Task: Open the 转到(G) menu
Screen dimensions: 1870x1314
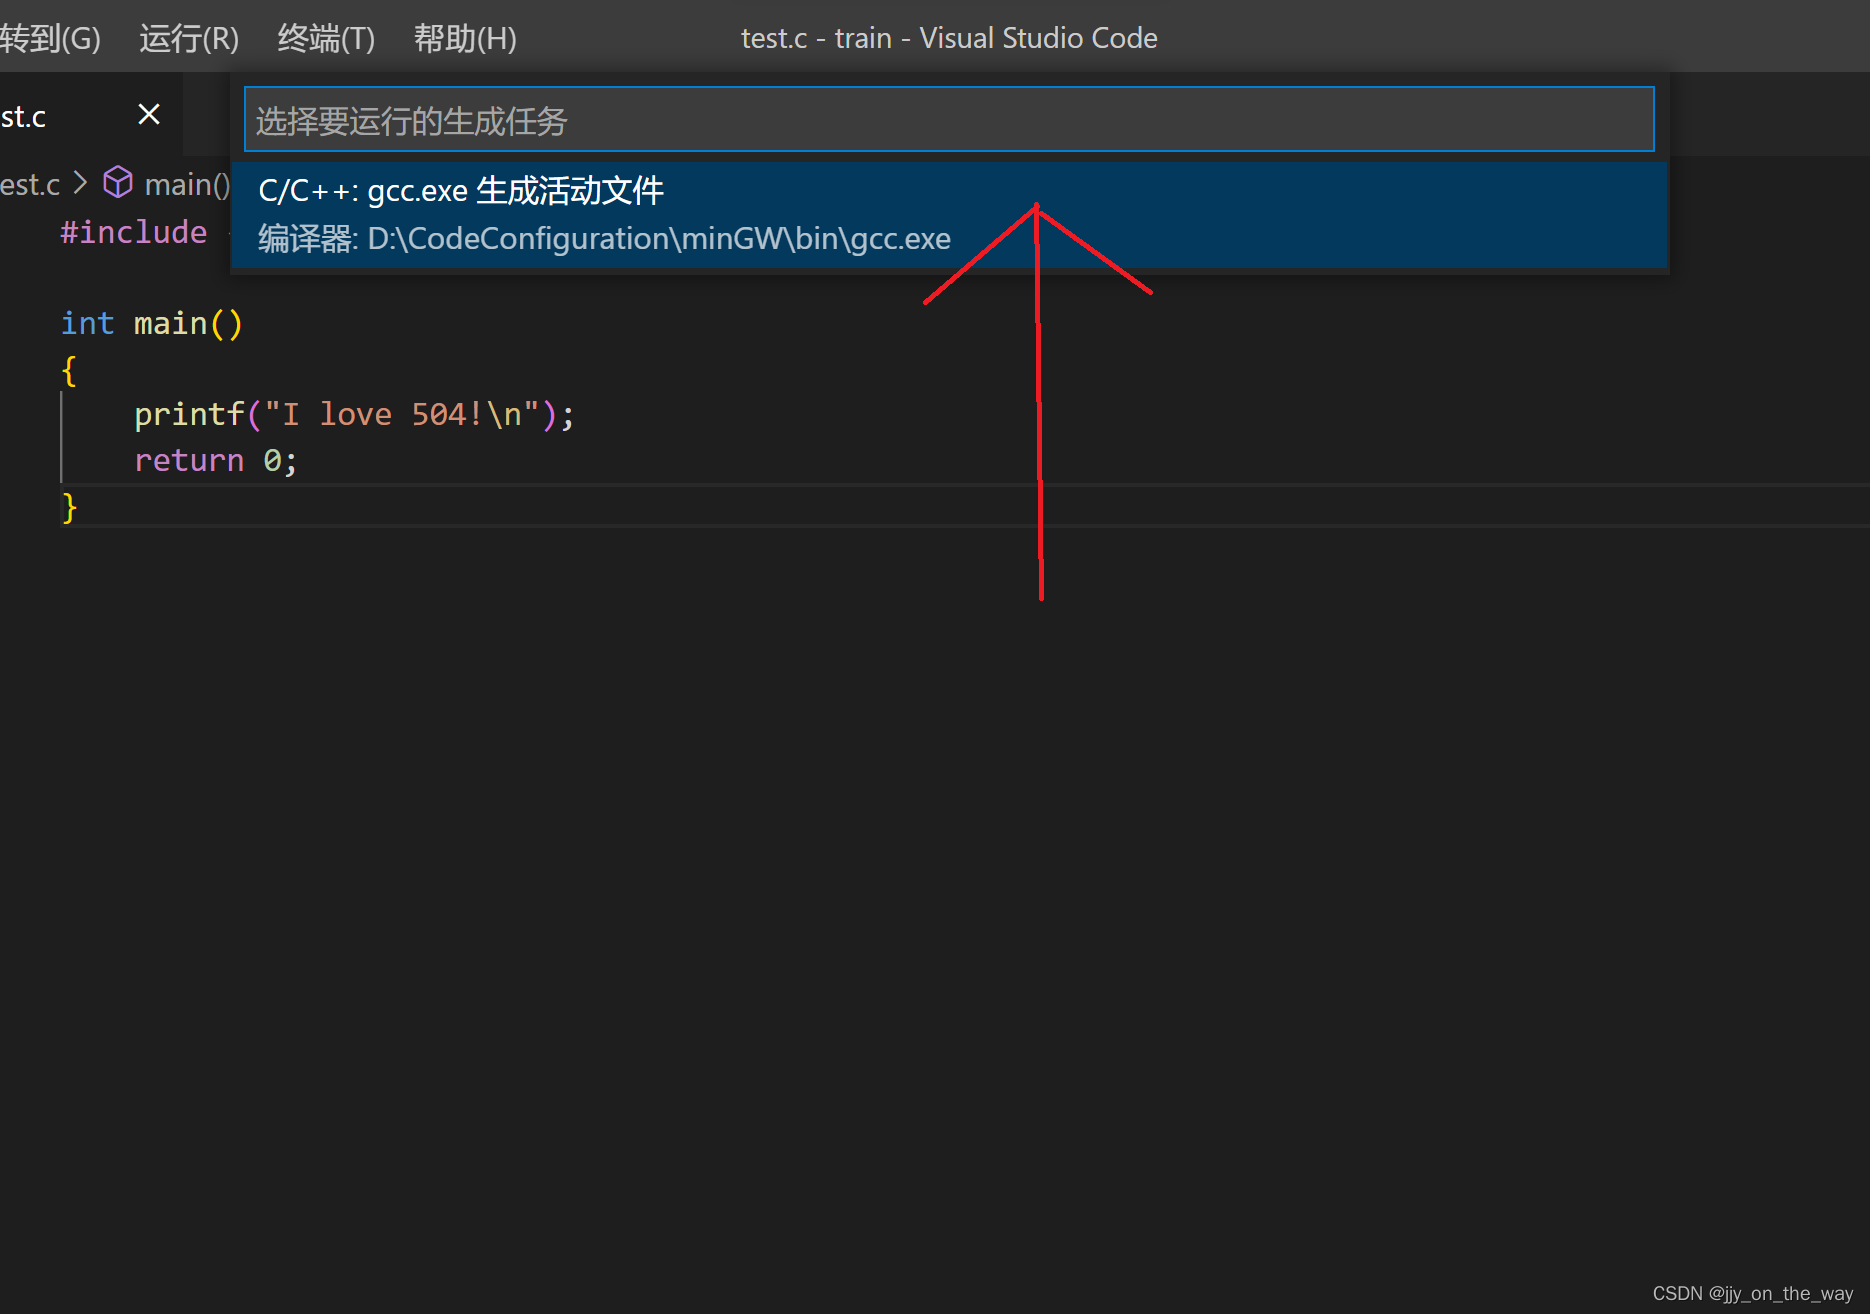Action: [50, 38]
